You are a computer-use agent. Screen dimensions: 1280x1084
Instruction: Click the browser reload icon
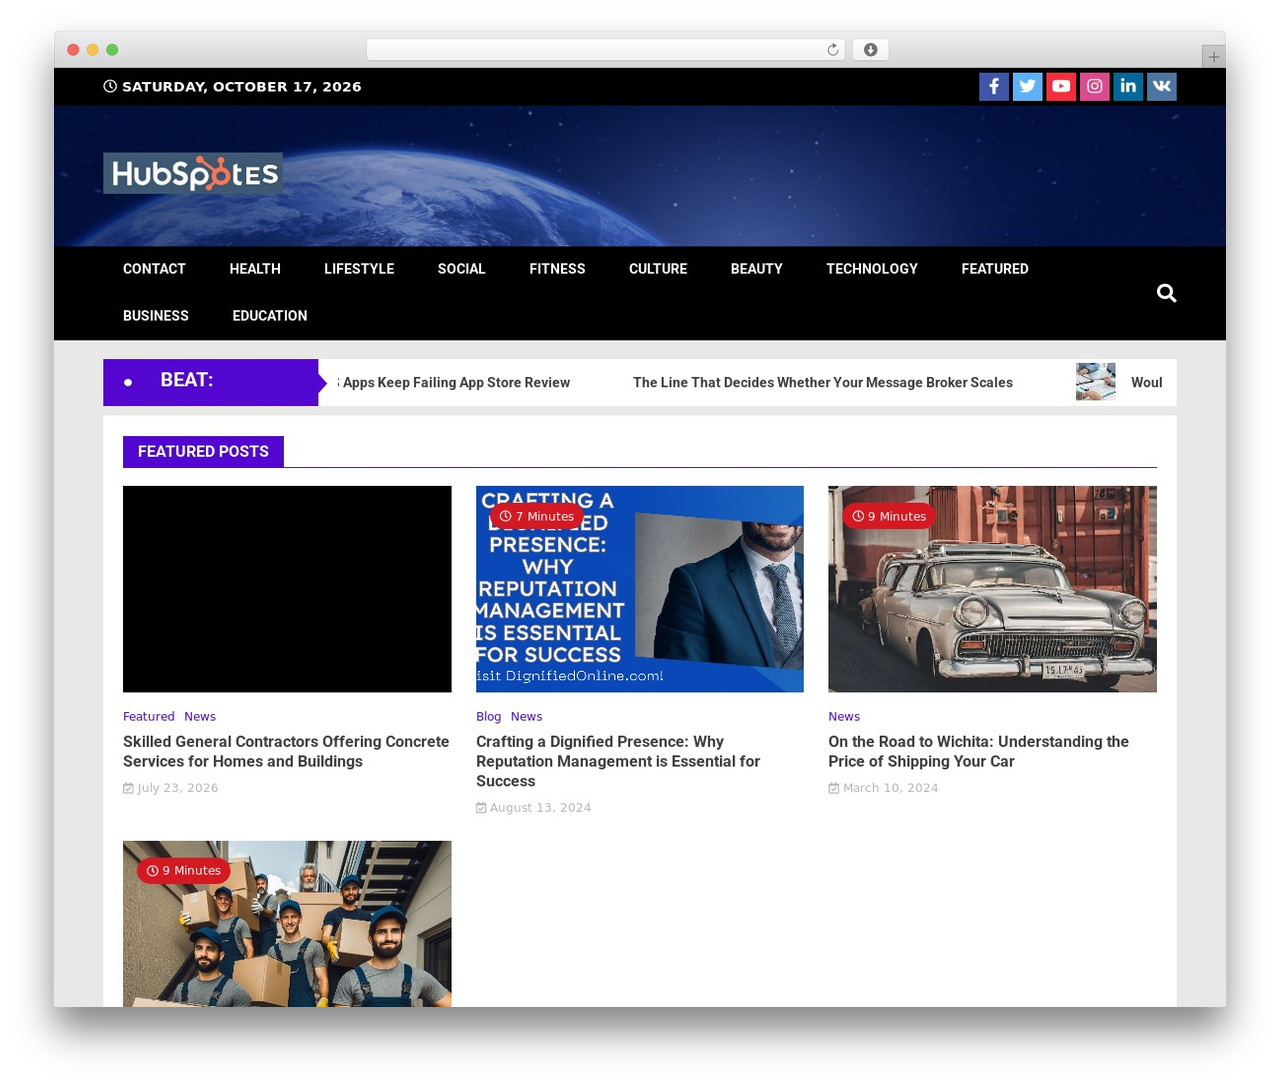coord(833,50)
